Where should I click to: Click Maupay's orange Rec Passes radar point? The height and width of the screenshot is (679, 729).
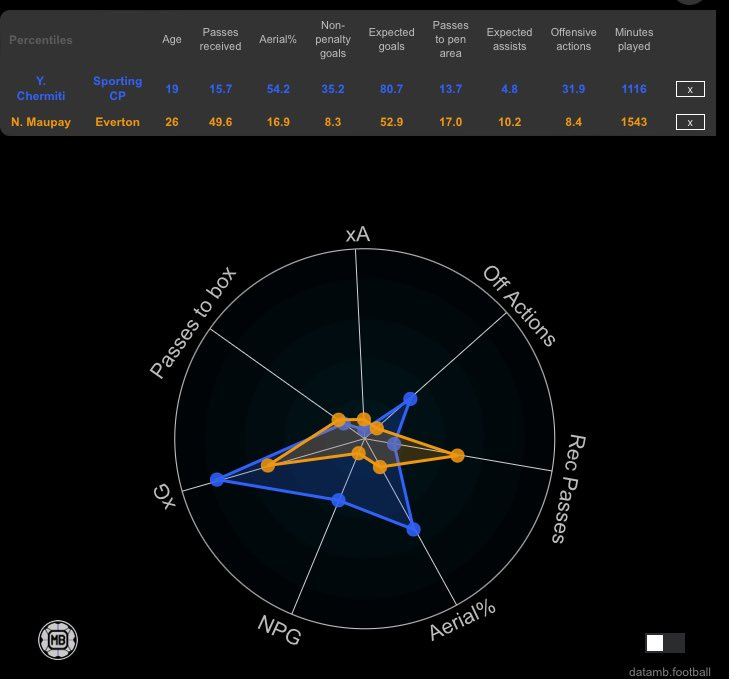coord(457,456)
